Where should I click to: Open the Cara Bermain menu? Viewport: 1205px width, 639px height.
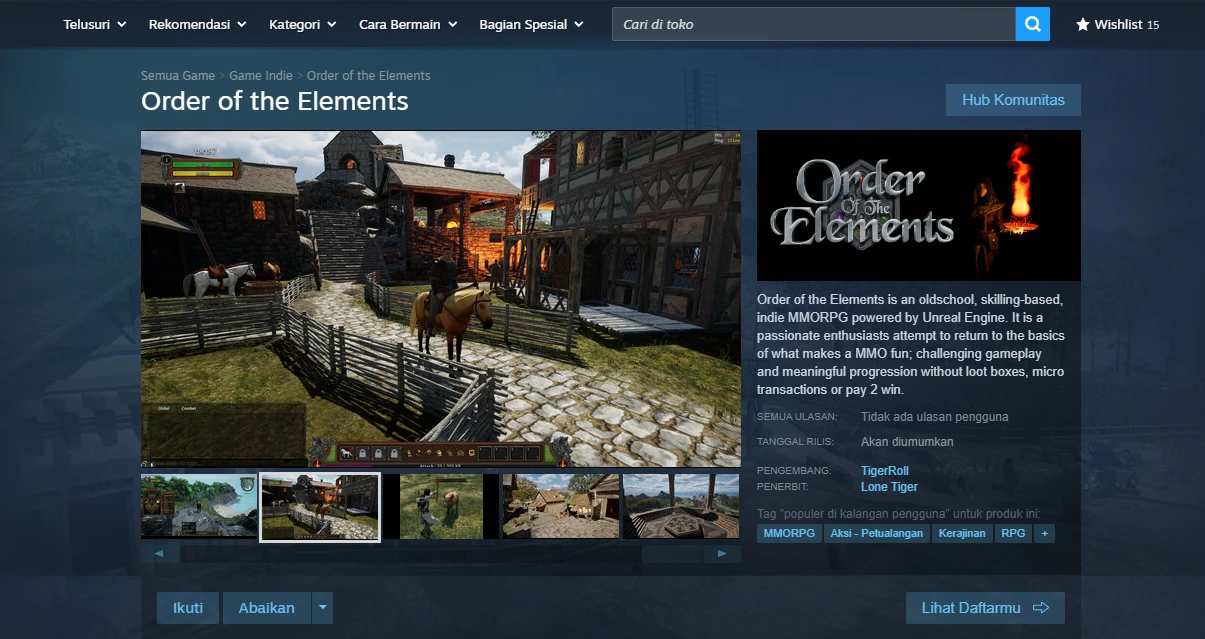(x=407, y=24)
